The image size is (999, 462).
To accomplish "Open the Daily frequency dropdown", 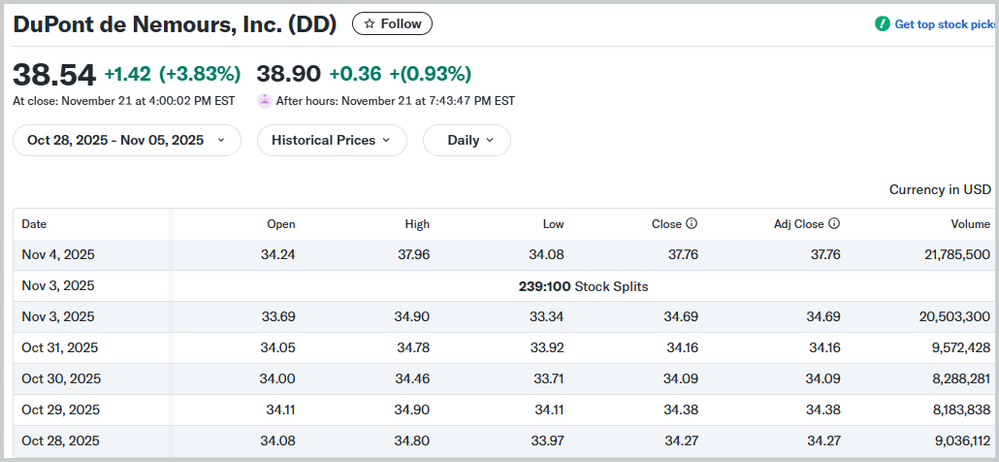I will click(x=467, y=140).
